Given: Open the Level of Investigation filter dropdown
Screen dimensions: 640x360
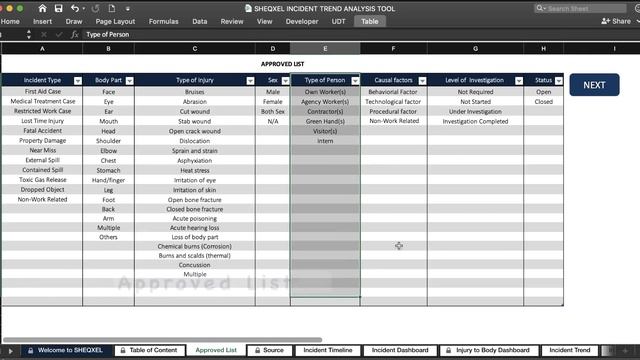Looking at the screenshot, I should [519, 81].
